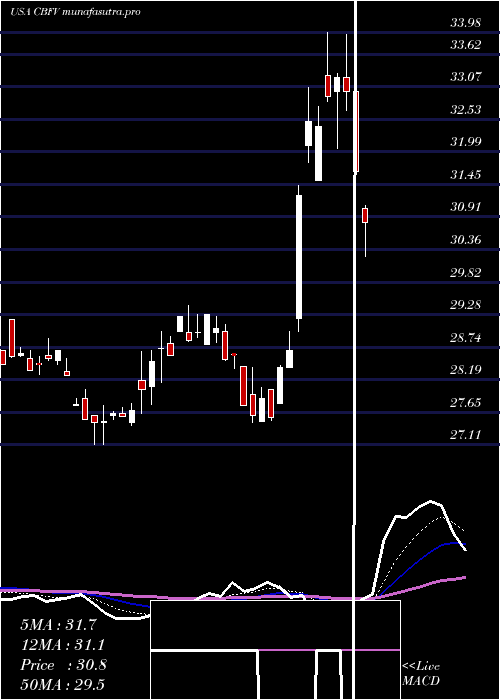The width and height of the screenshot is (500, 700).
Task: Click the 12MA : 31.1 value
Action: (64, 645)
